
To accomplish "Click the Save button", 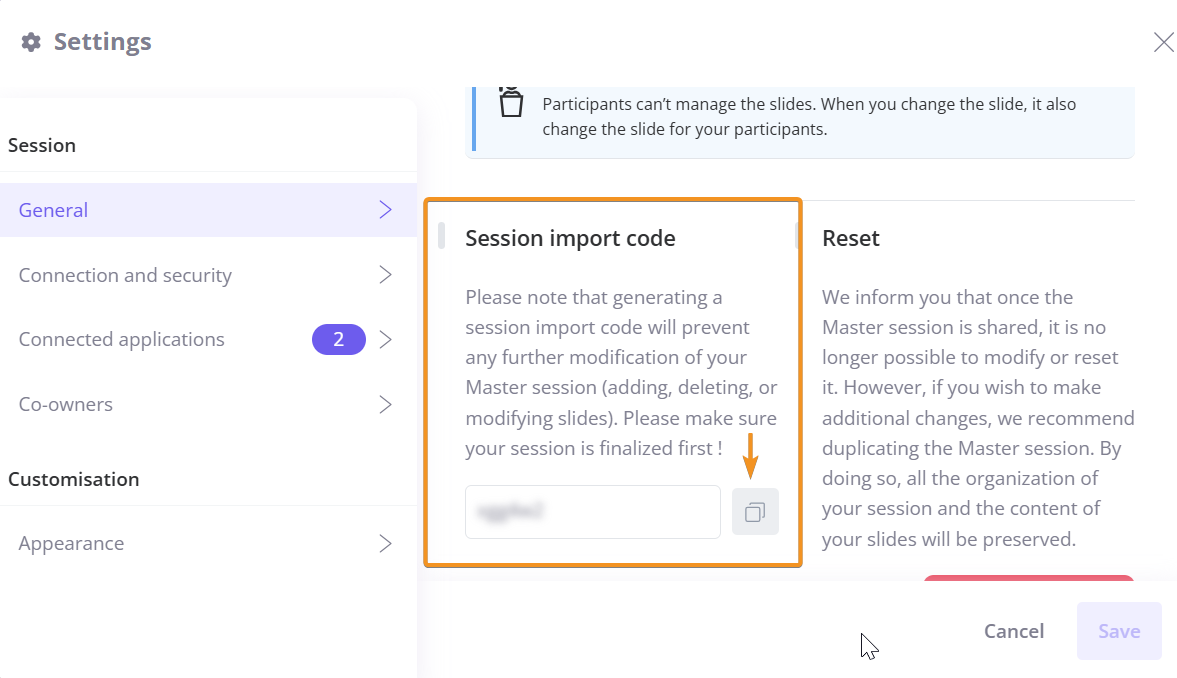I will 1119,631.
